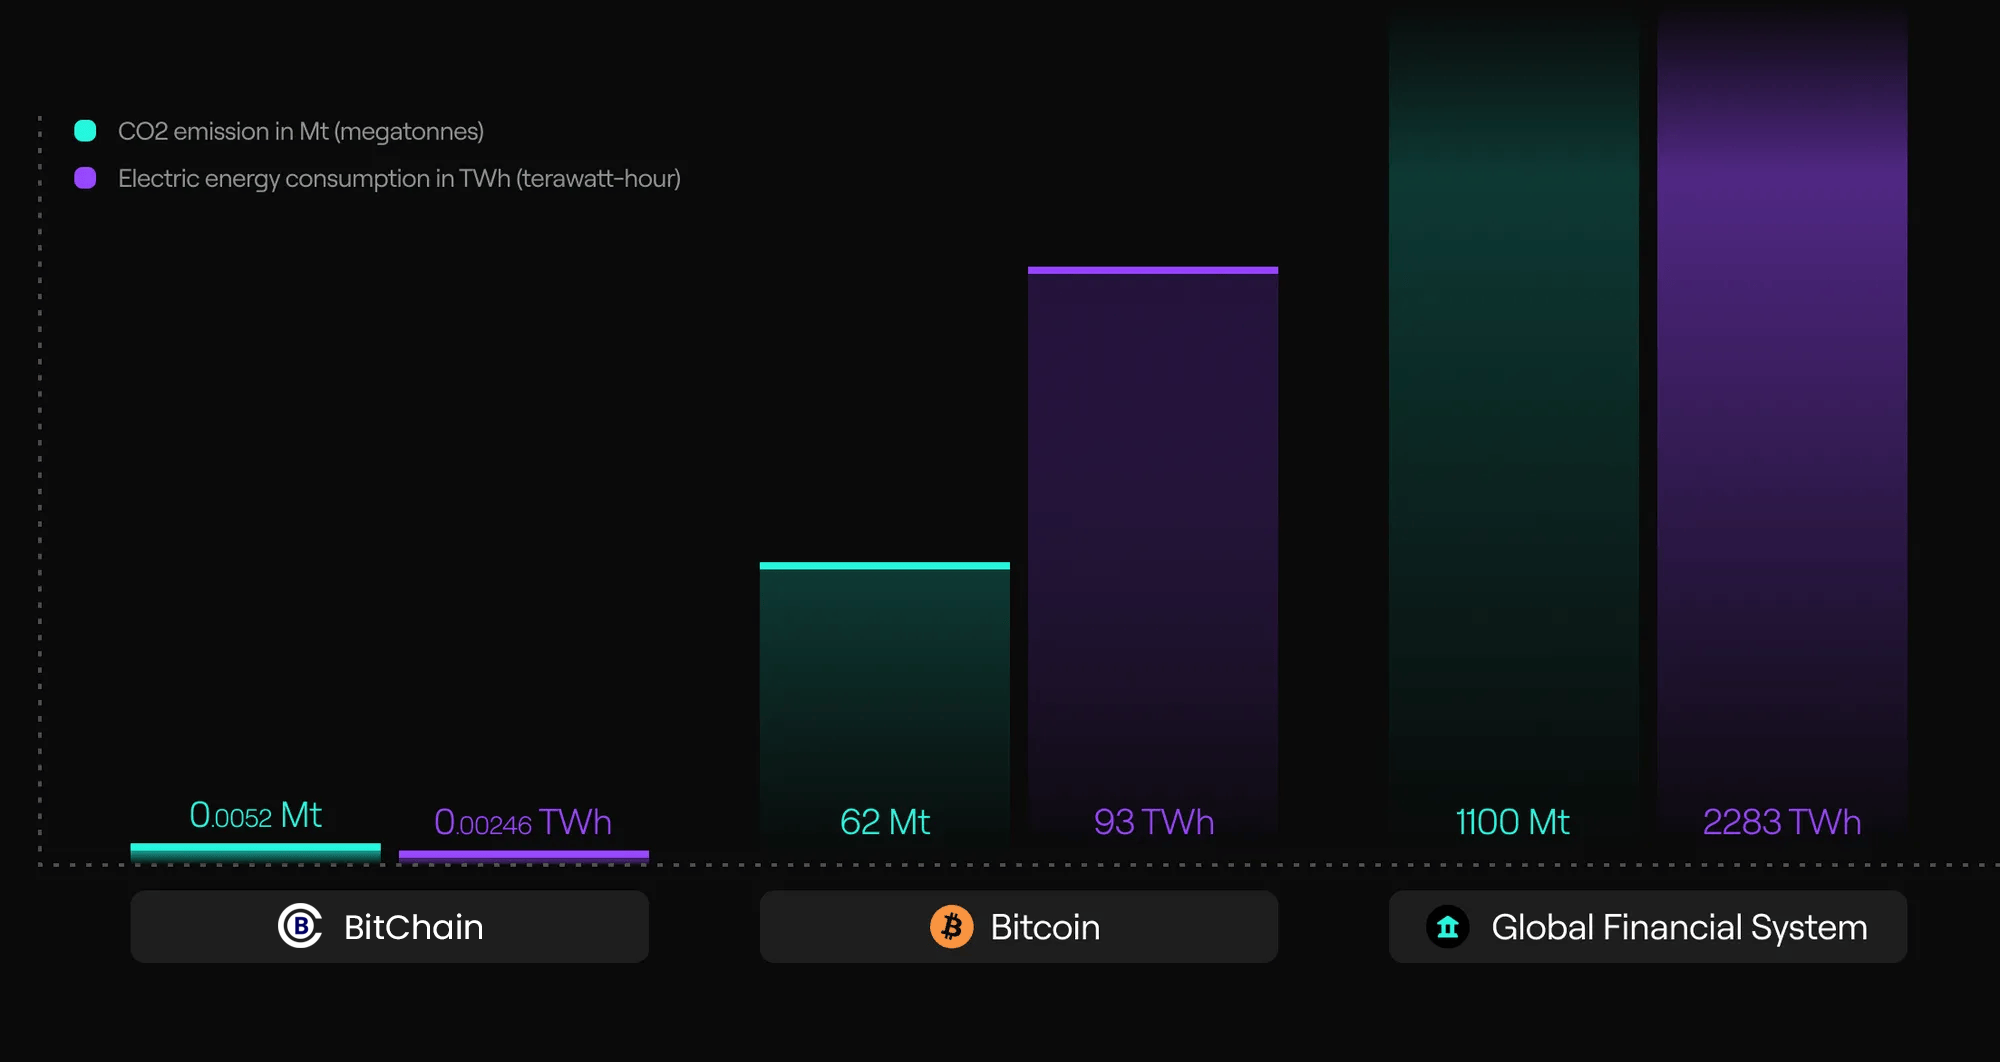Select the Bitcoin category label
The image size is (2000, 1062).
point(1045,927)
